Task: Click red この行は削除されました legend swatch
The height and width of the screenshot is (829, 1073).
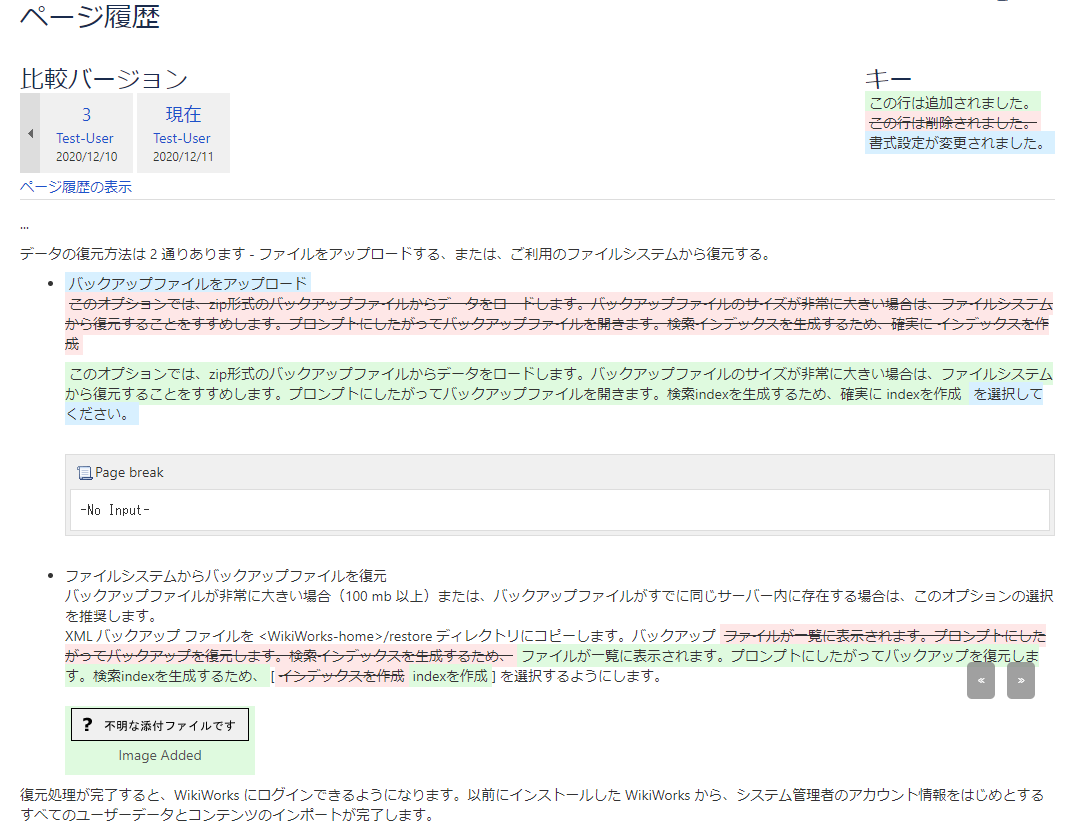Action: [x=951, y=123]
